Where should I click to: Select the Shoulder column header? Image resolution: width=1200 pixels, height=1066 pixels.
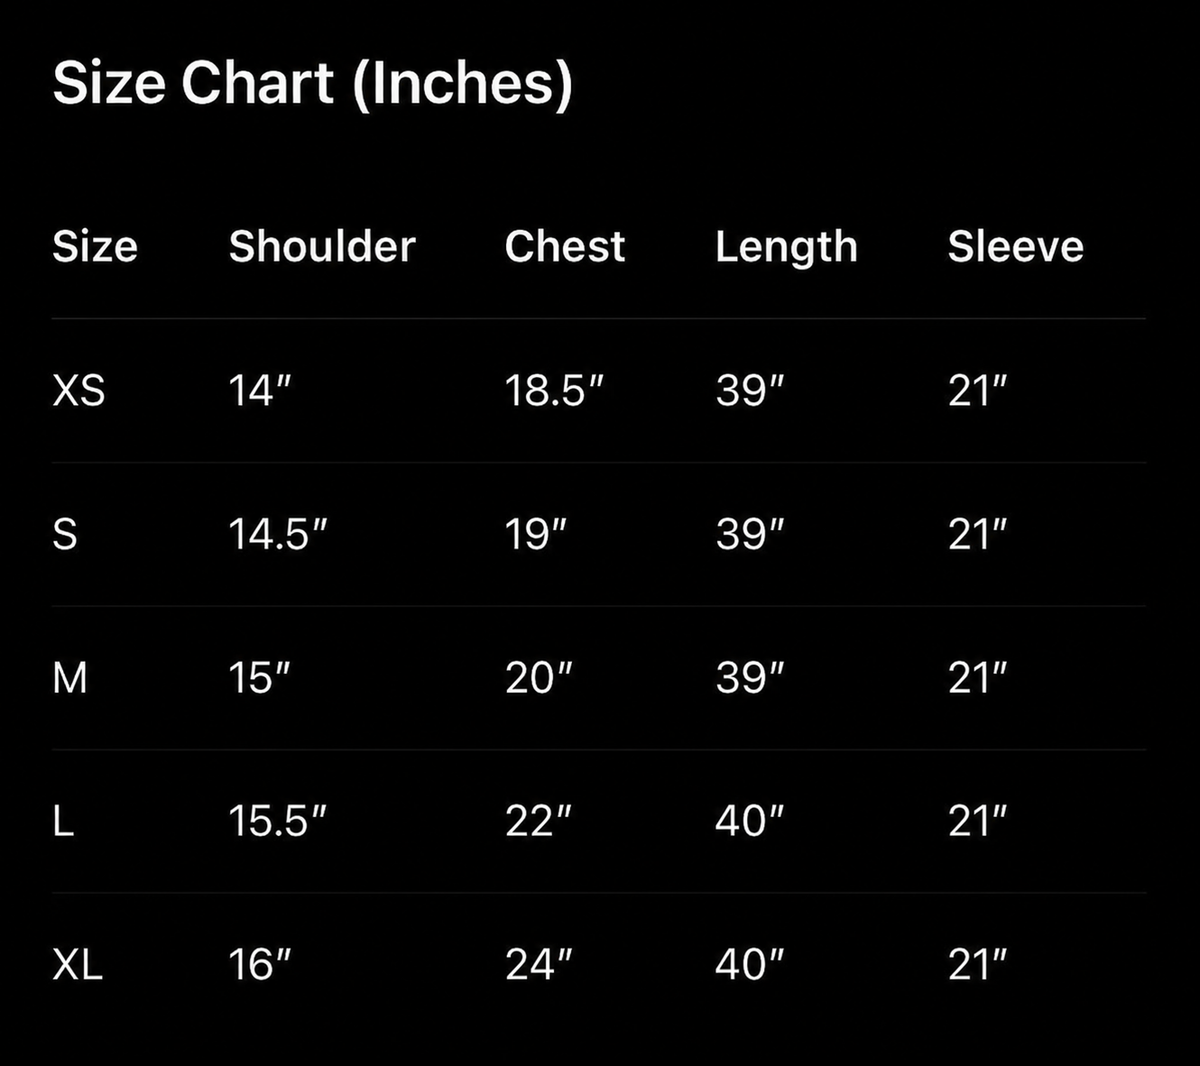(322, 246)
